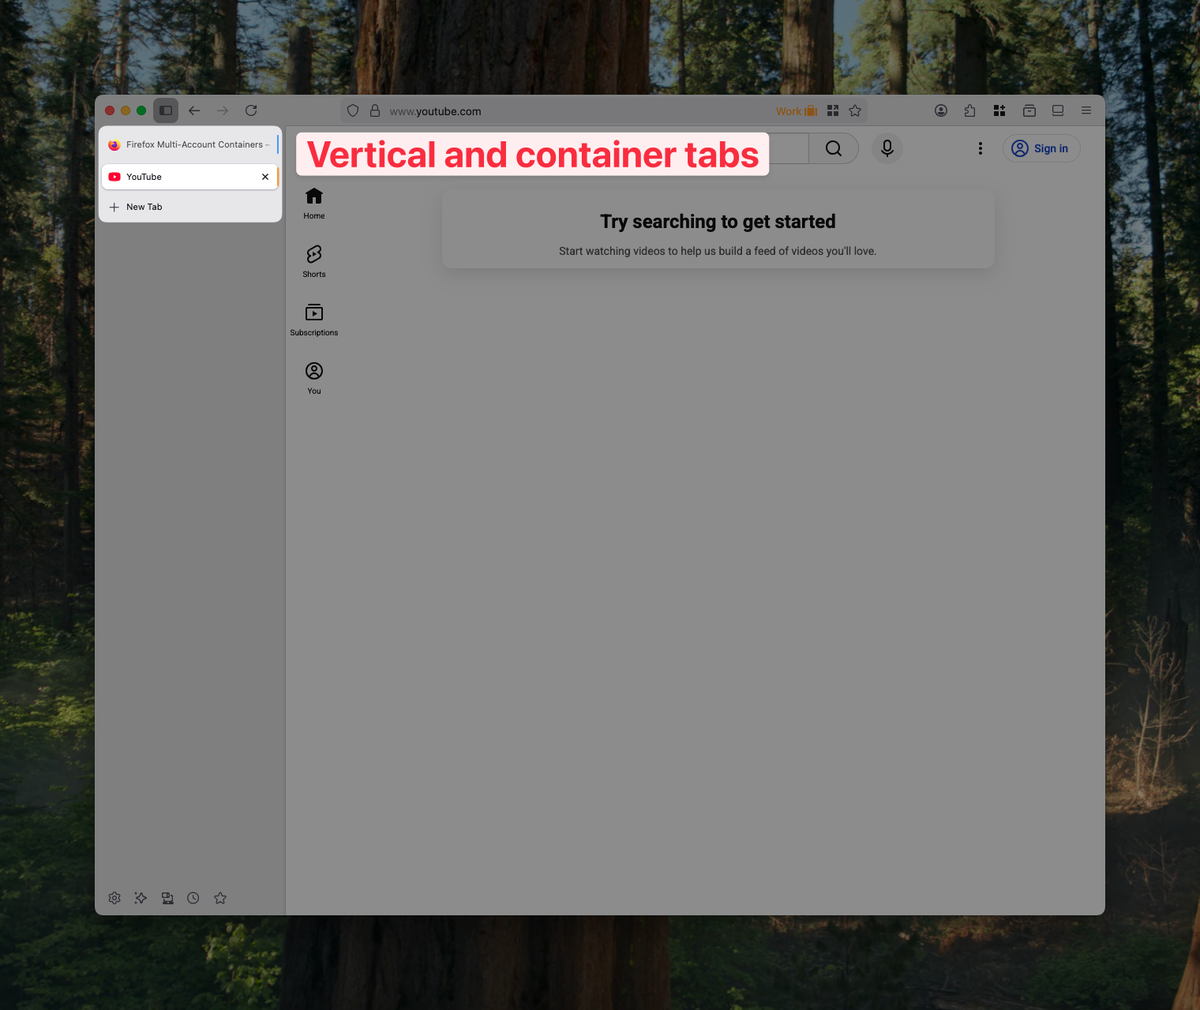The height and width of the screenshot is (1010, 1200).
Task: Open the Work container label dropdown in the address bar
Action: (796, 110)
